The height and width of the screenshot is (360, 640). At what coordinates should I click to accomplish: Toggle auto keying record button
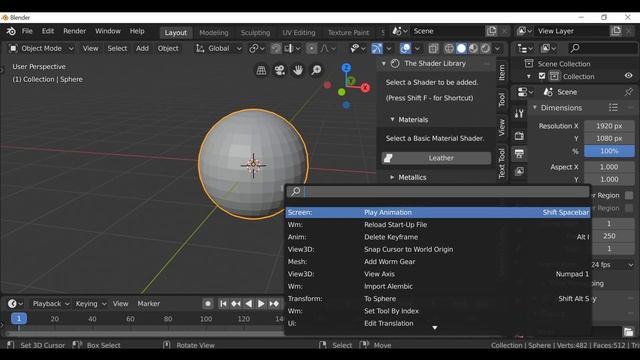pos(208,304)
